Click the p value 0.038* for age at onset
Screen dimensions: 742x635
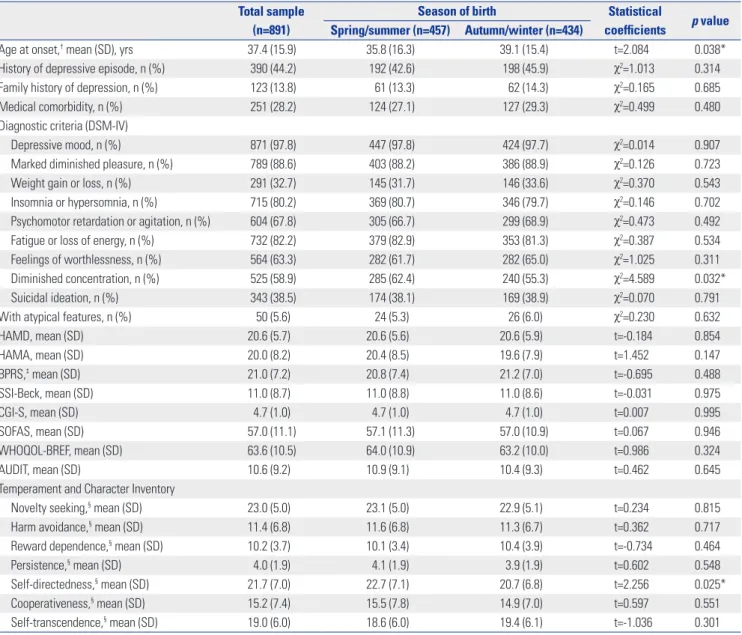pos(709,50)
